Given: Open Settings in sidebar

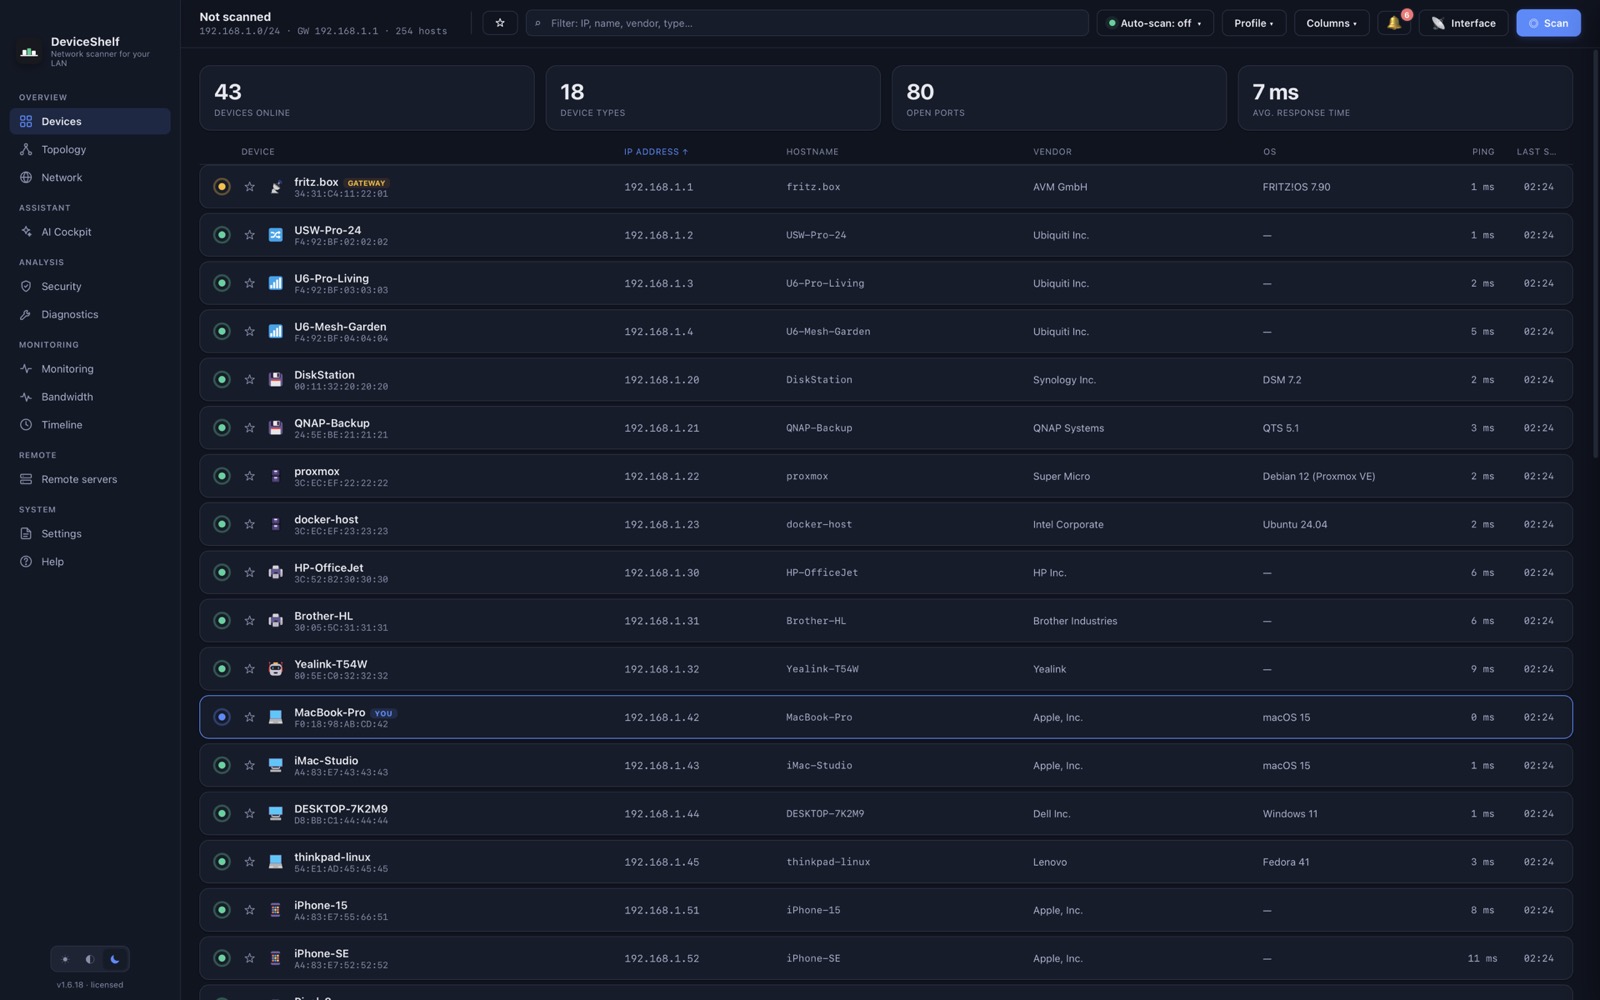Looking at the screenshot, I should point(90,534).
